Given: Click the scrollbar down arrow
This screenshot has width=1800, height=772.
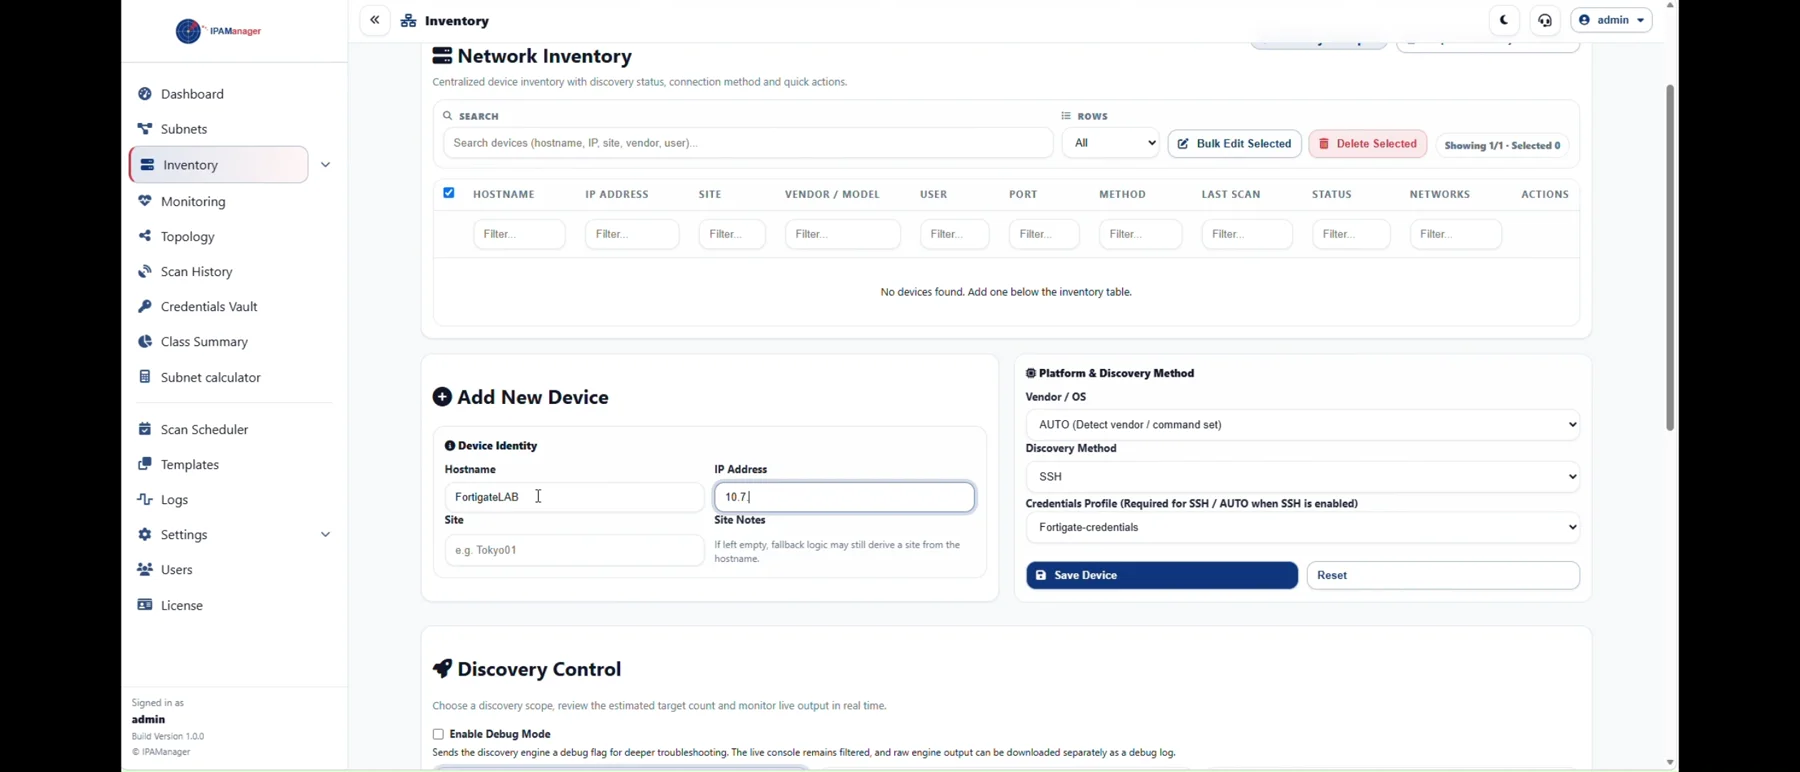Looking at the screenshot, I should coord(1670,763).
